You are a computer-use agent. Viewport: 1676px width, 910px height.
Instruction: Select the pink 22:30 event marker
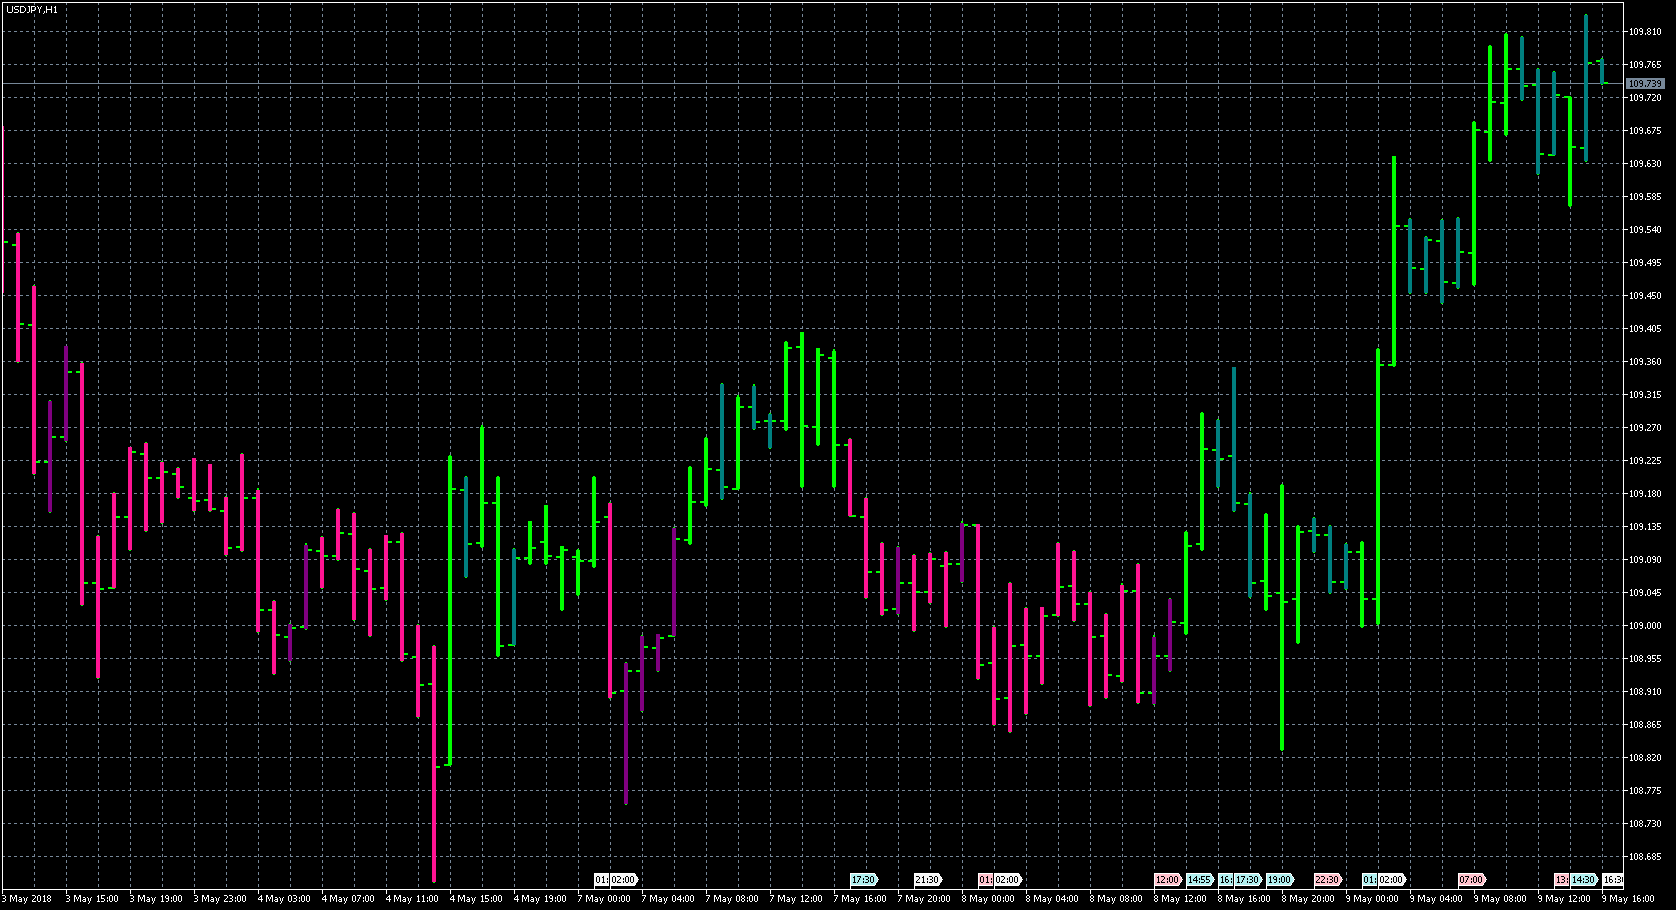pyautogui.click(x=1327, y=880)
